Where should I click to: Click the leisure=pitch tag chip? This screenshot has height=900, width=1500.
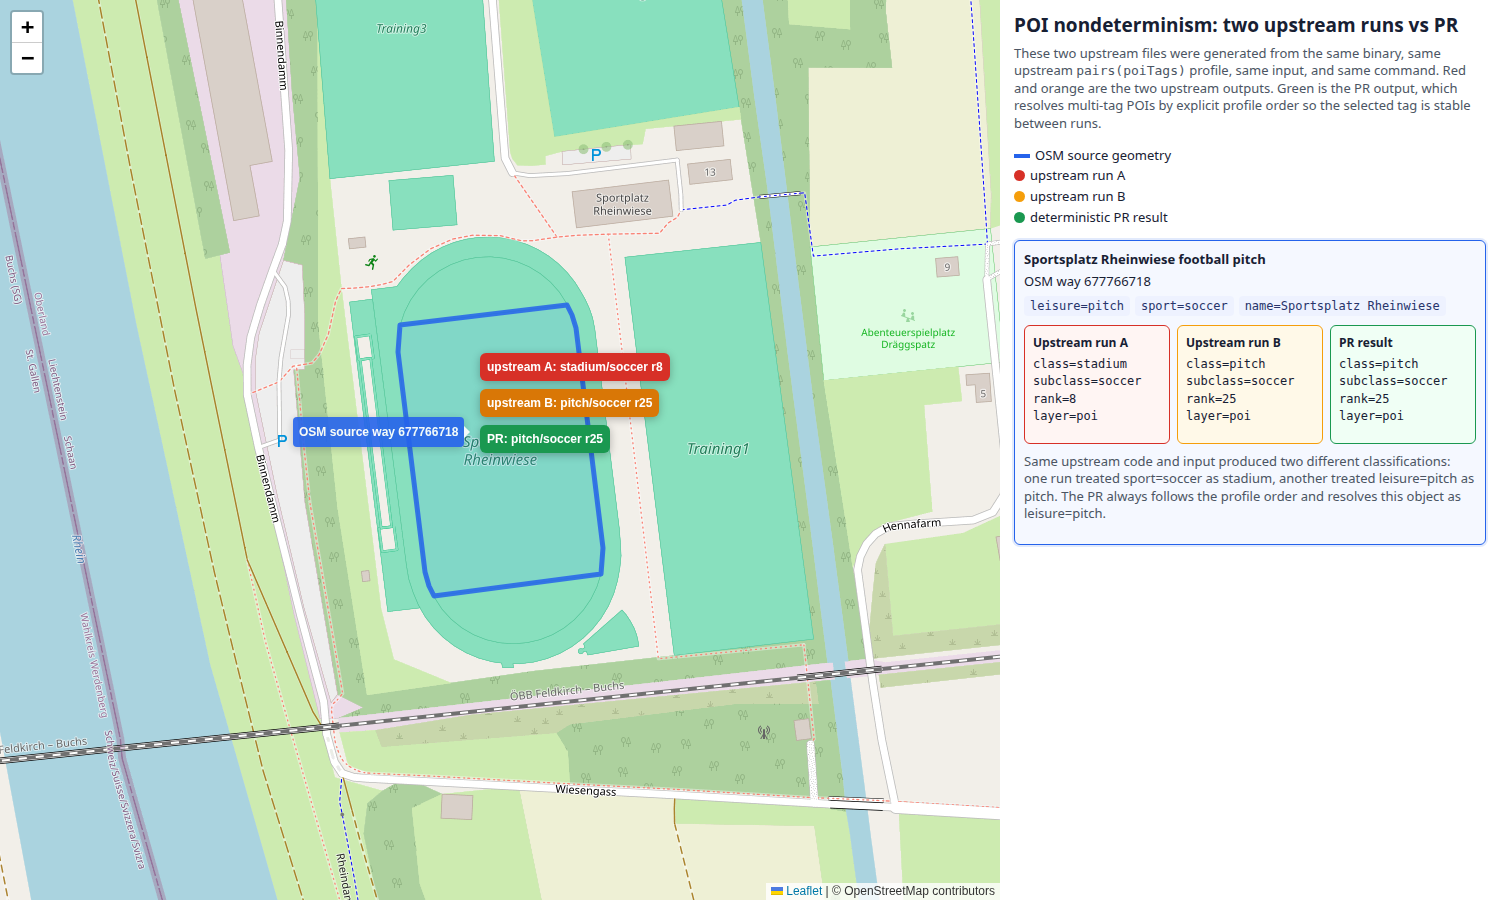tap(1077, 306)
